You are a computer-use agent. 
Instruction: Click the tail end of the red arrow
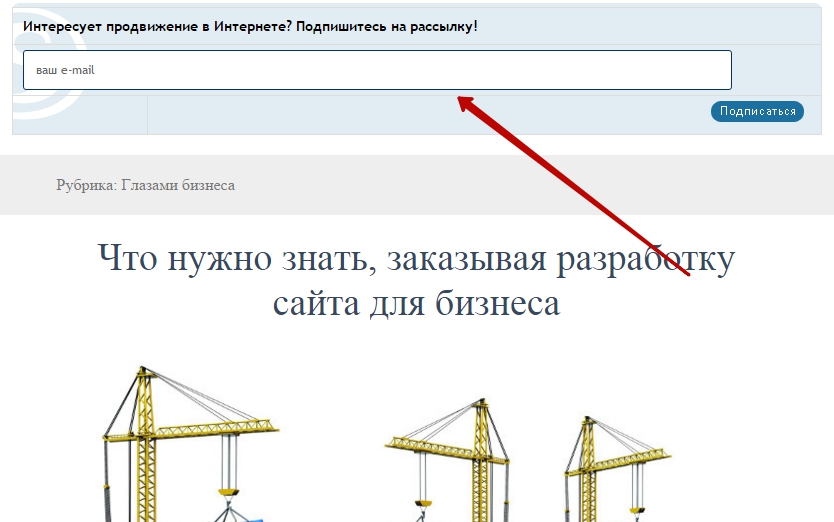(688, 274)
